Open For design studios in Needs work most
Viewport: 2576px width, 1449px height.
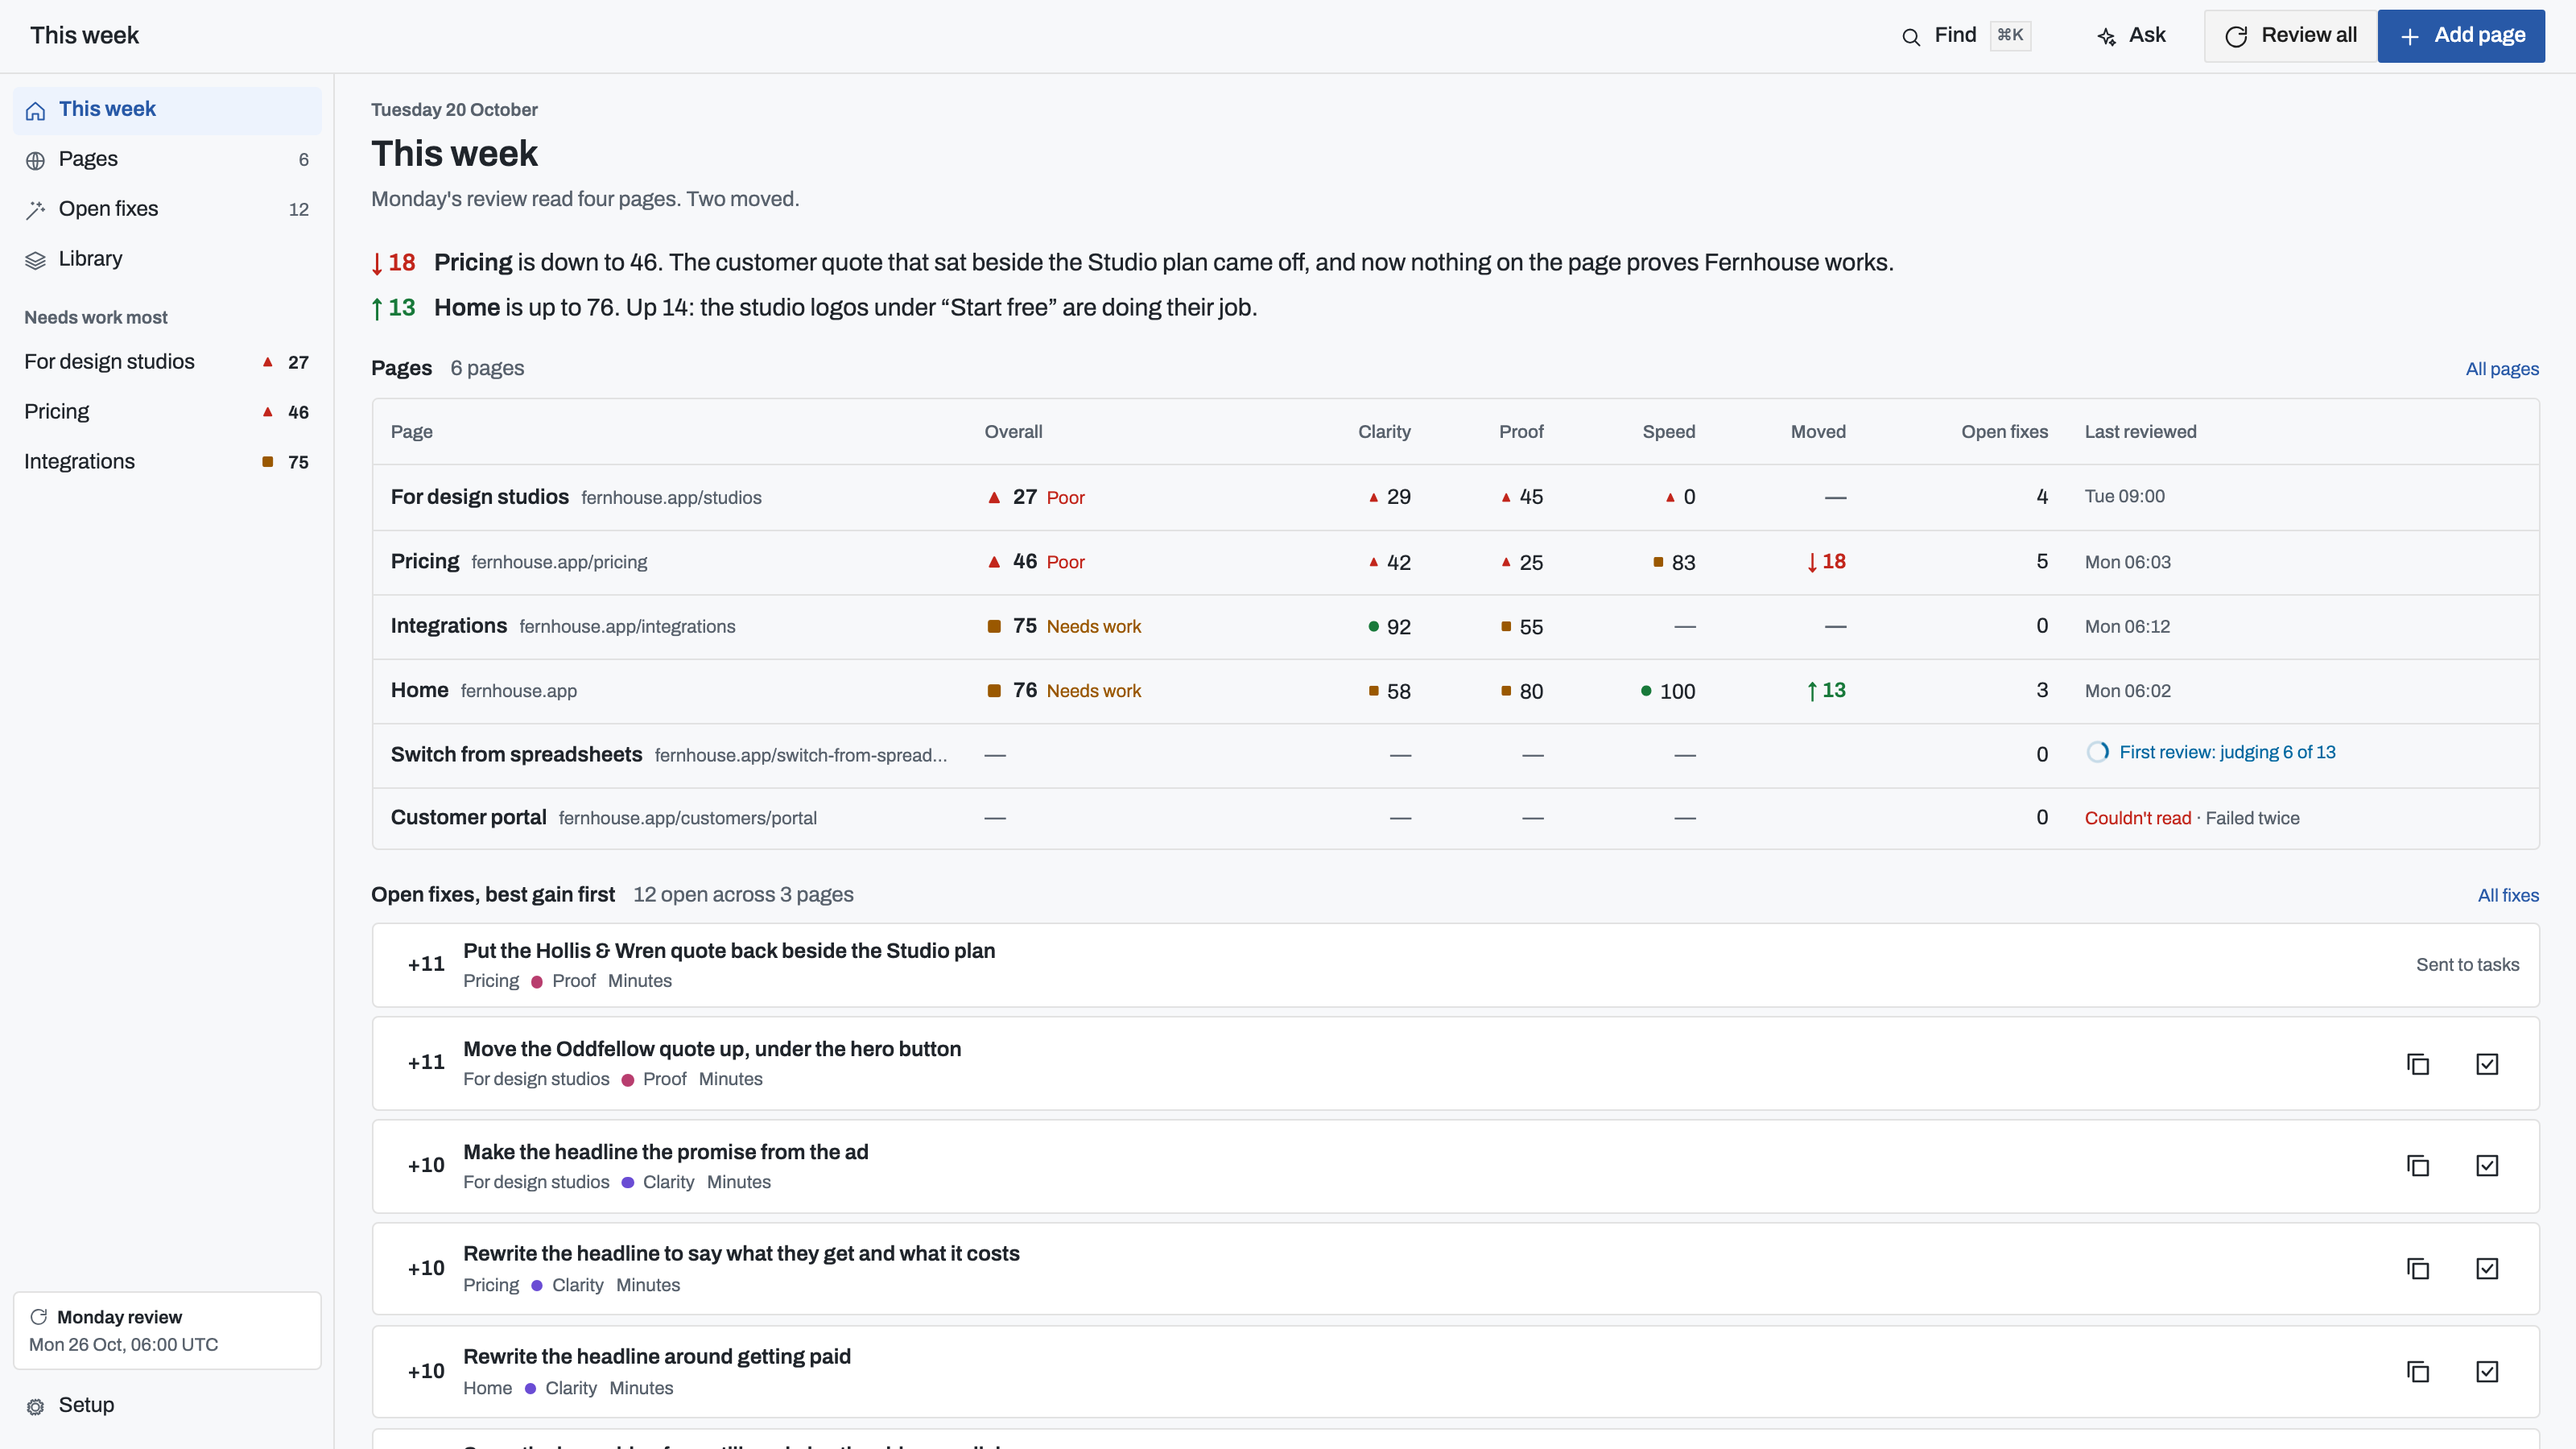(167, 362)
